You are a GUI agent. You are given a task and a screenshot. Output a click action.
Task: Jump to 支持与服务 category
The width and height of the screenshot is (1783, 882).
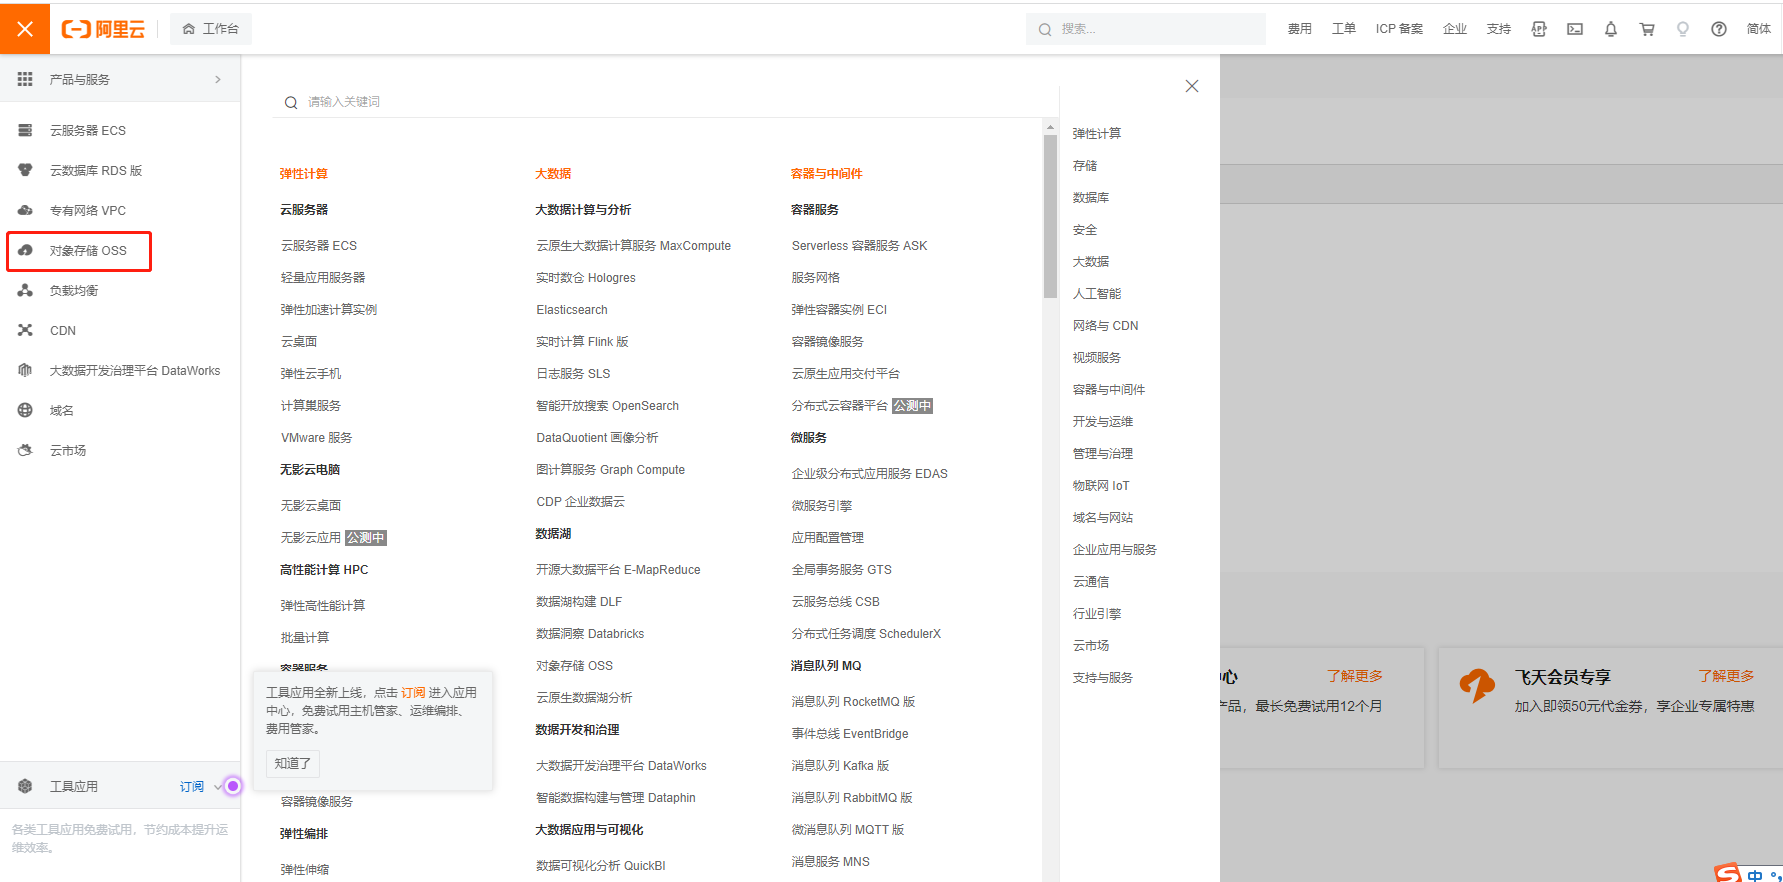1103,678
